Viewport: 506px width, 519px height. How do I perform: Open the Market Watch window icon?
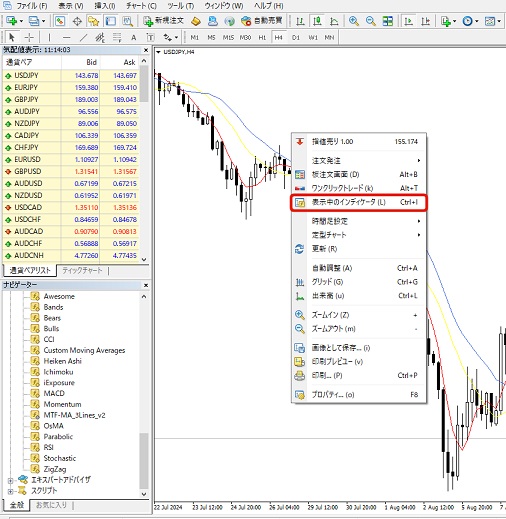click(x=60, y=21)
